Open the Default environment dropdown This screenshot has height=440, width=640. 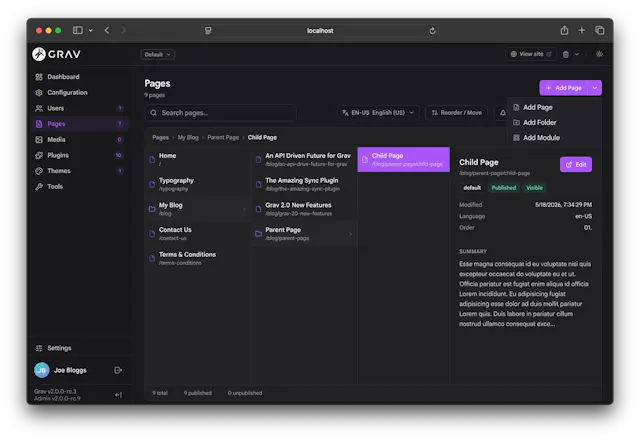pos(158,54)
